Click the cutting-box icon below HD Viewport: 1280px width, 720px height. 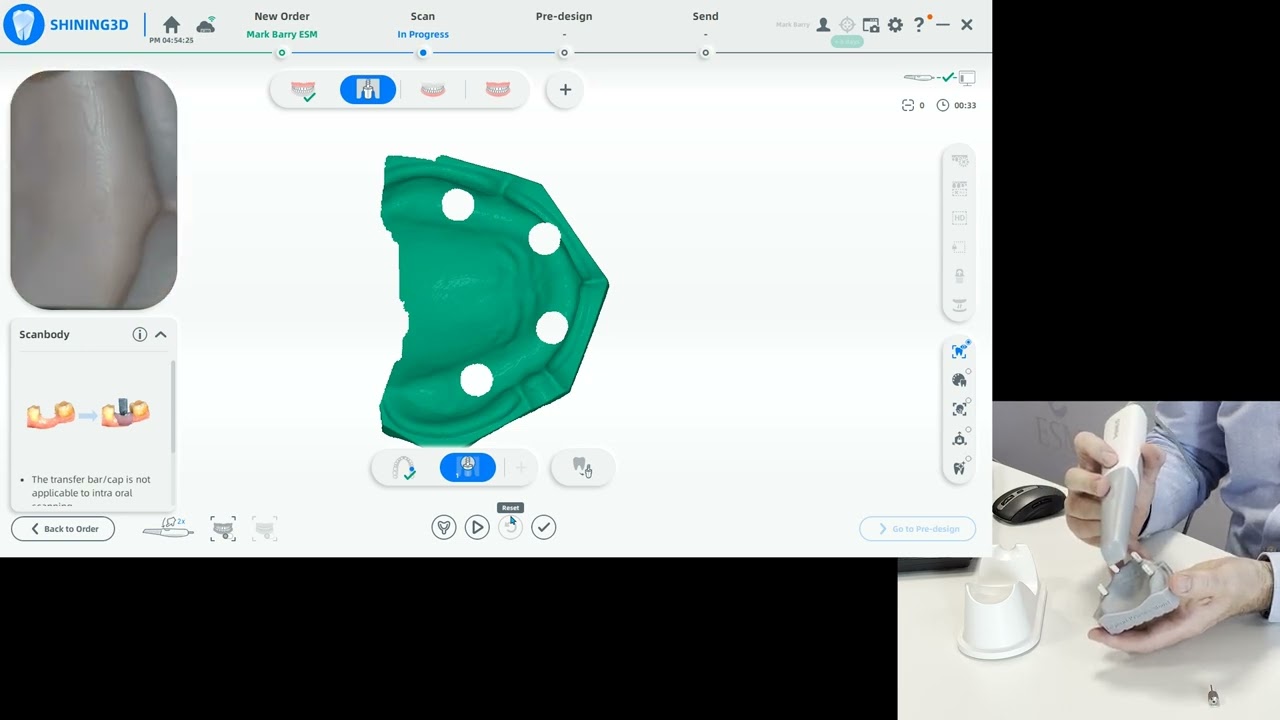[960, 247]
